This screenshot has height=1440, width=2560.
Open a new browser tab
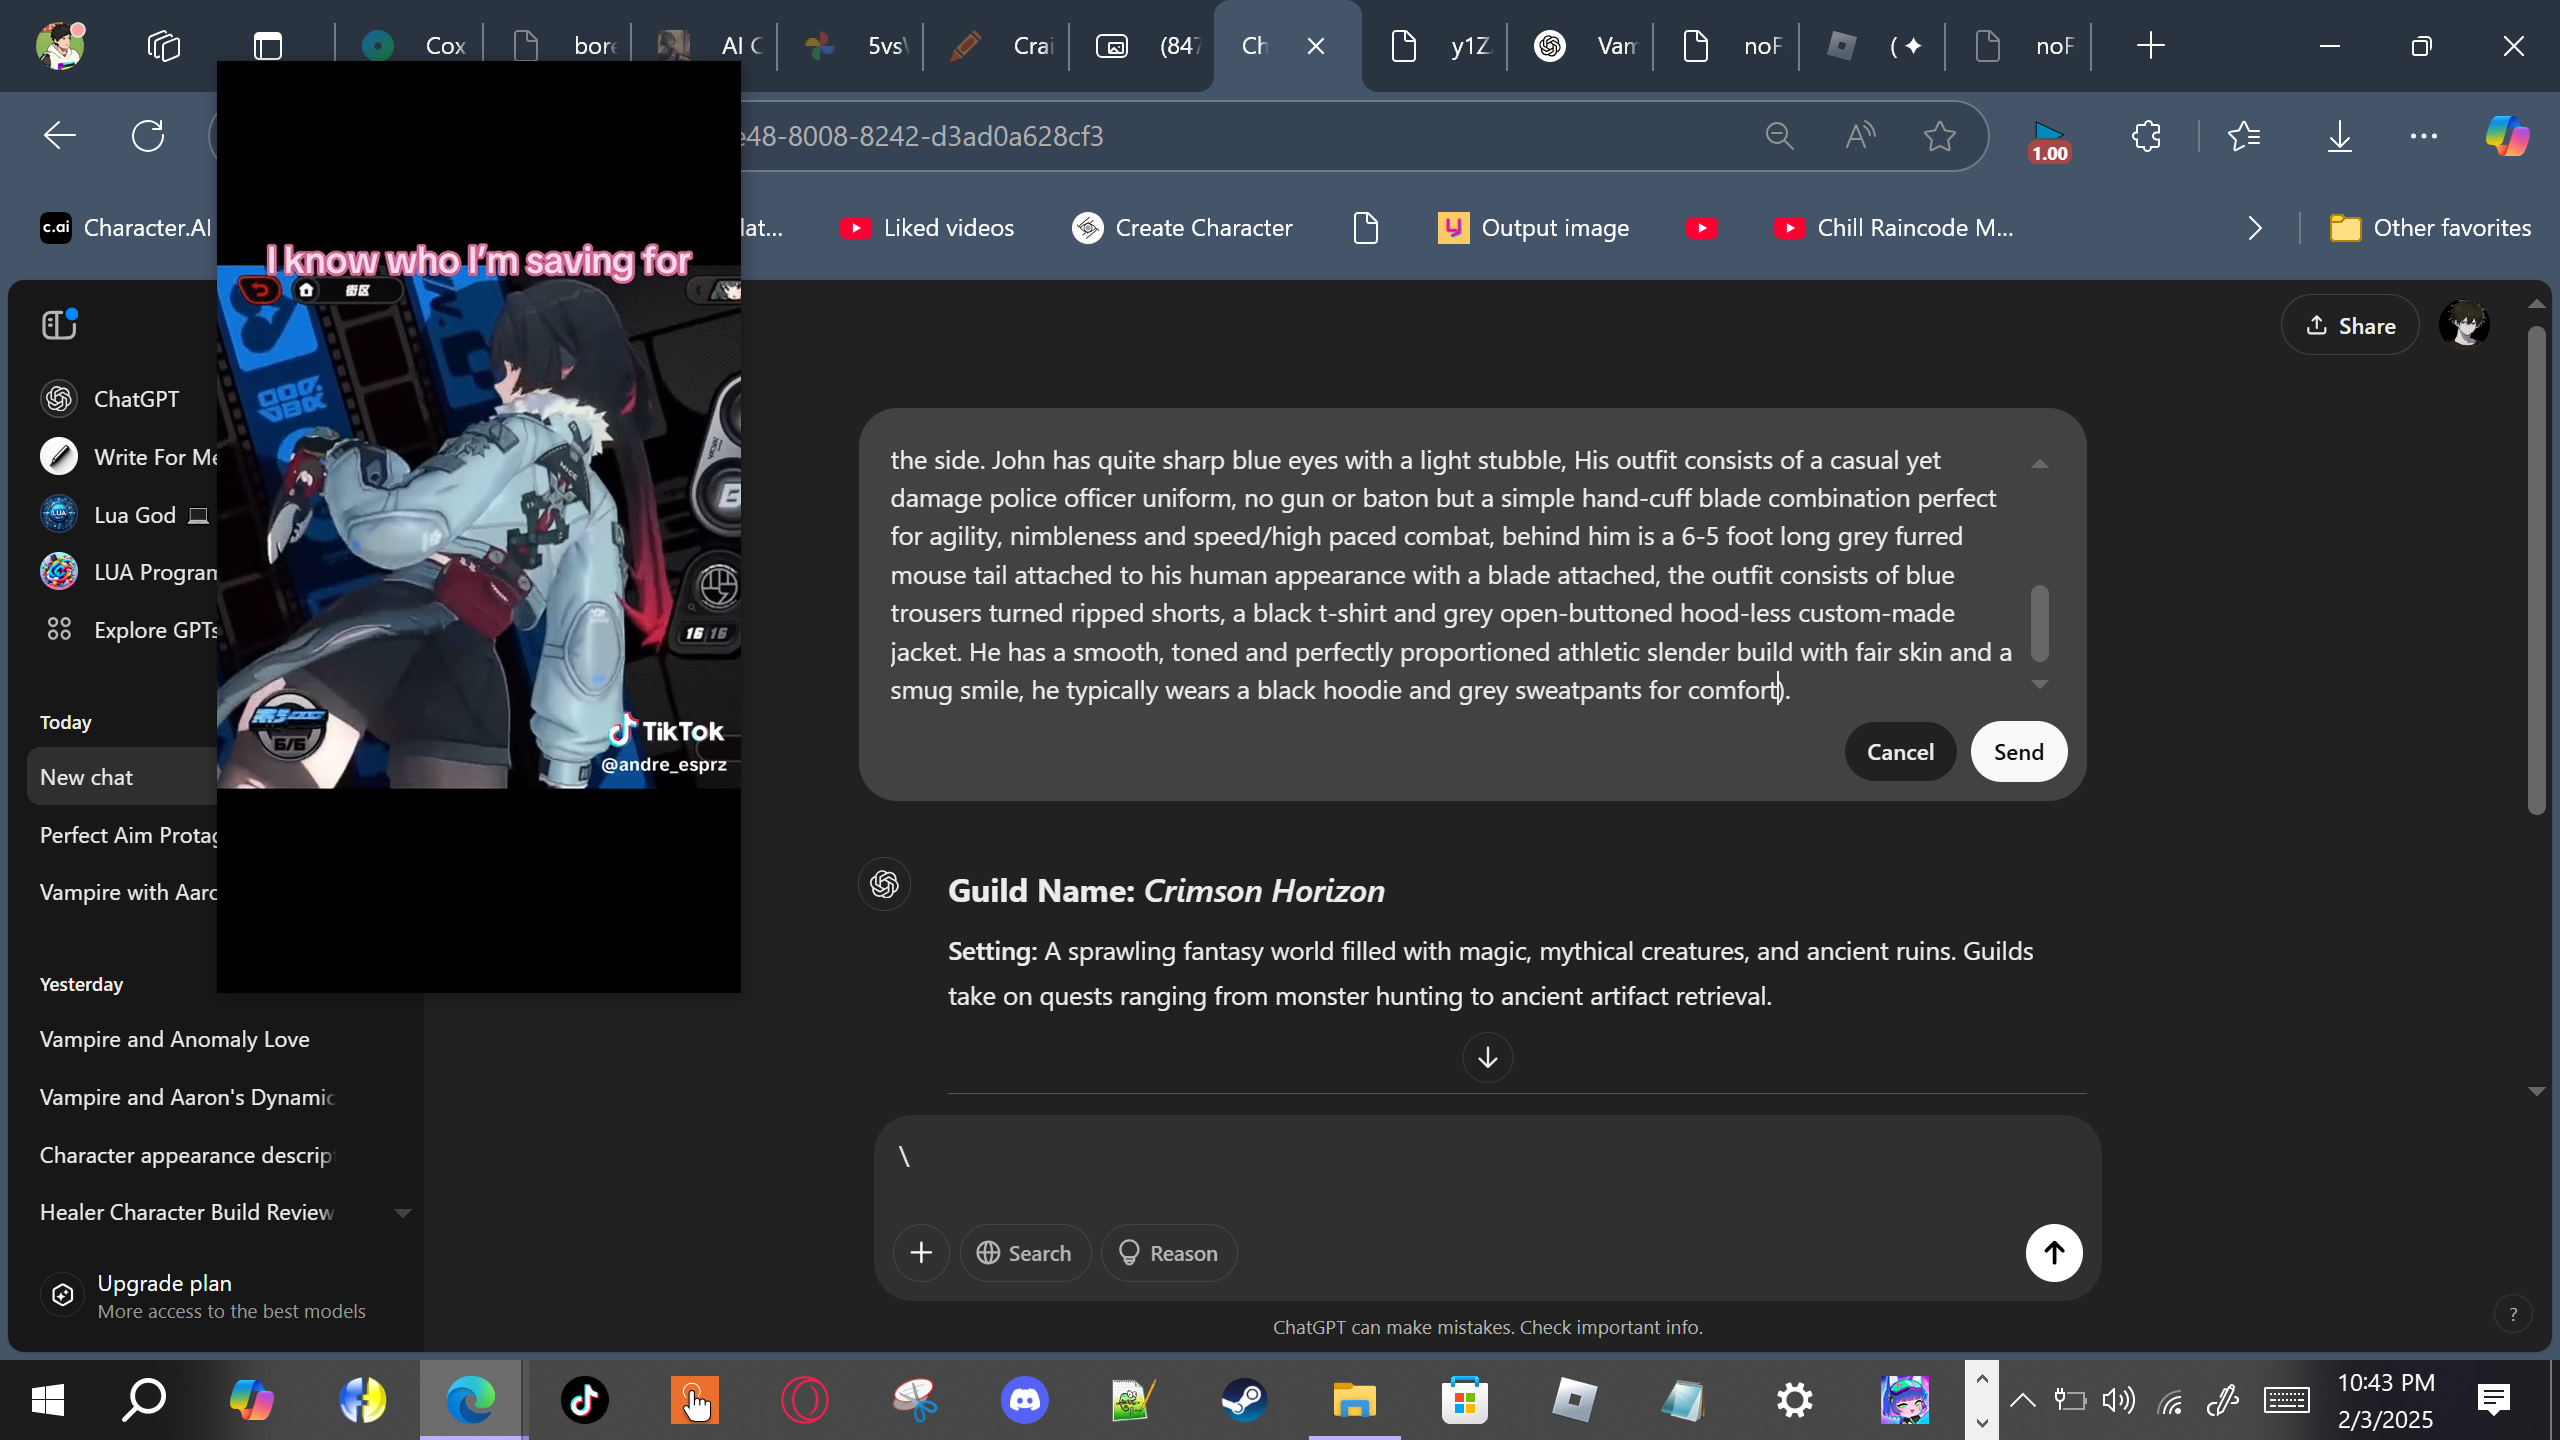point(2150,46)
